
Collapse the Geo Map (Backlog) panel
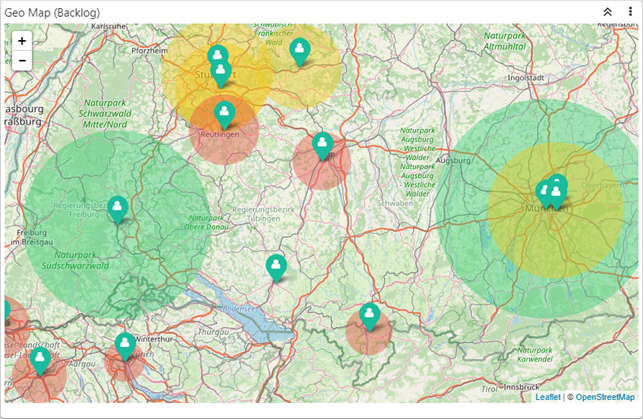pyautogui.click(x=607, y=11)
